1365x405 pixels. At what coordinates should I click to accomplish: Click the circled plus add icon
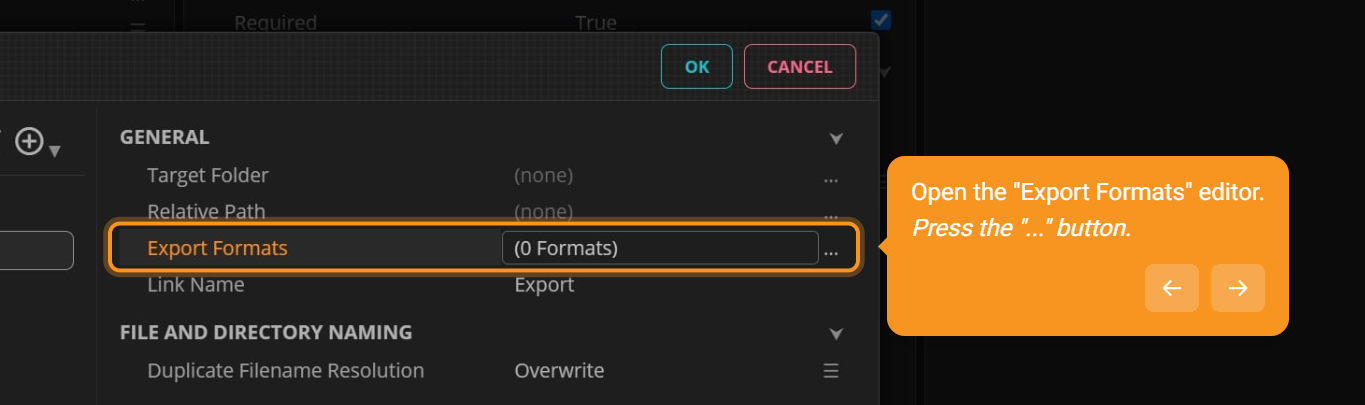[29, 143]
